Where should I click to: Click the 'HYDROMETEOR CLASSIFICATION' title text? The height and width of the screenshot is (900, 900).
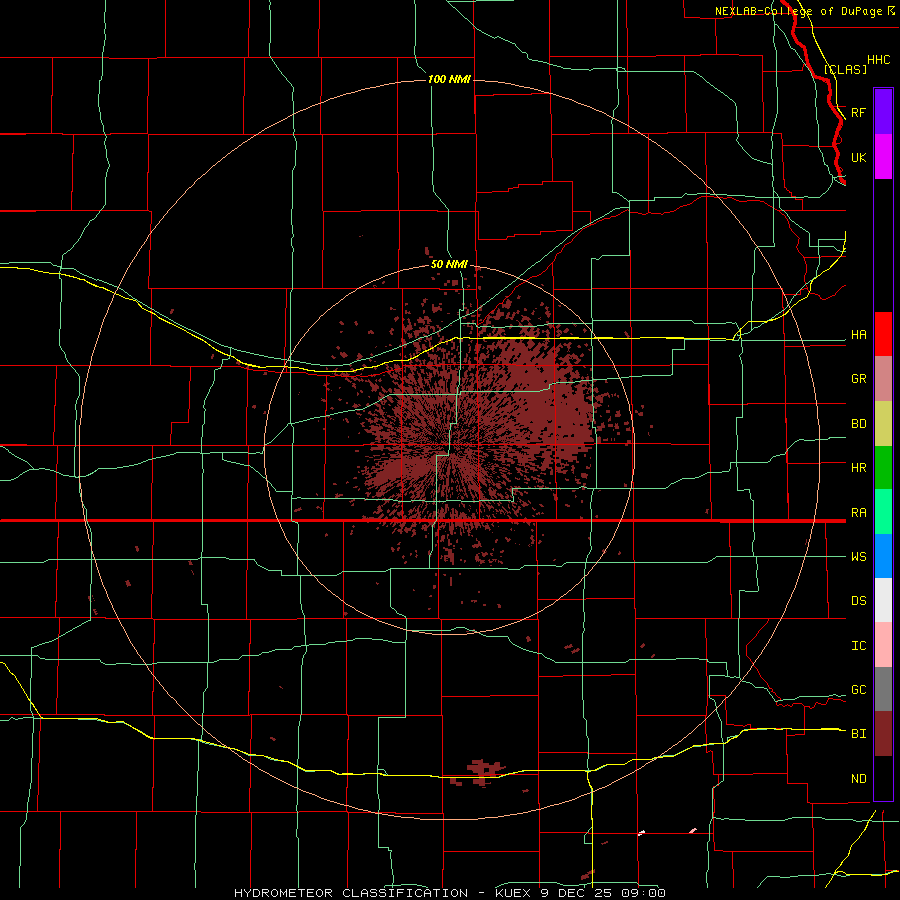(x=351, y=893)
